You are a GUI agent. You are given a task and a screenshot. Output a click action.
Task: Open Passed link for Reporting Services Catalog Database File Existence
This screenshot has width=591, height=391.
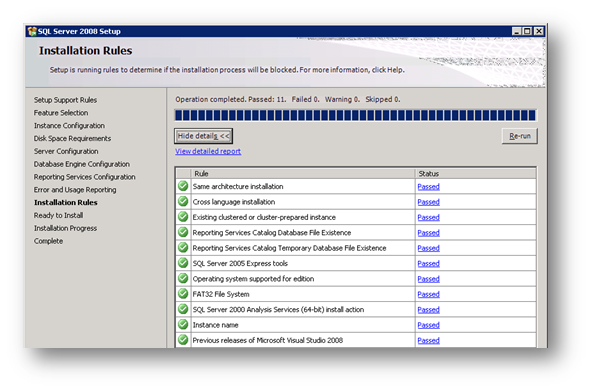point(429,233)
